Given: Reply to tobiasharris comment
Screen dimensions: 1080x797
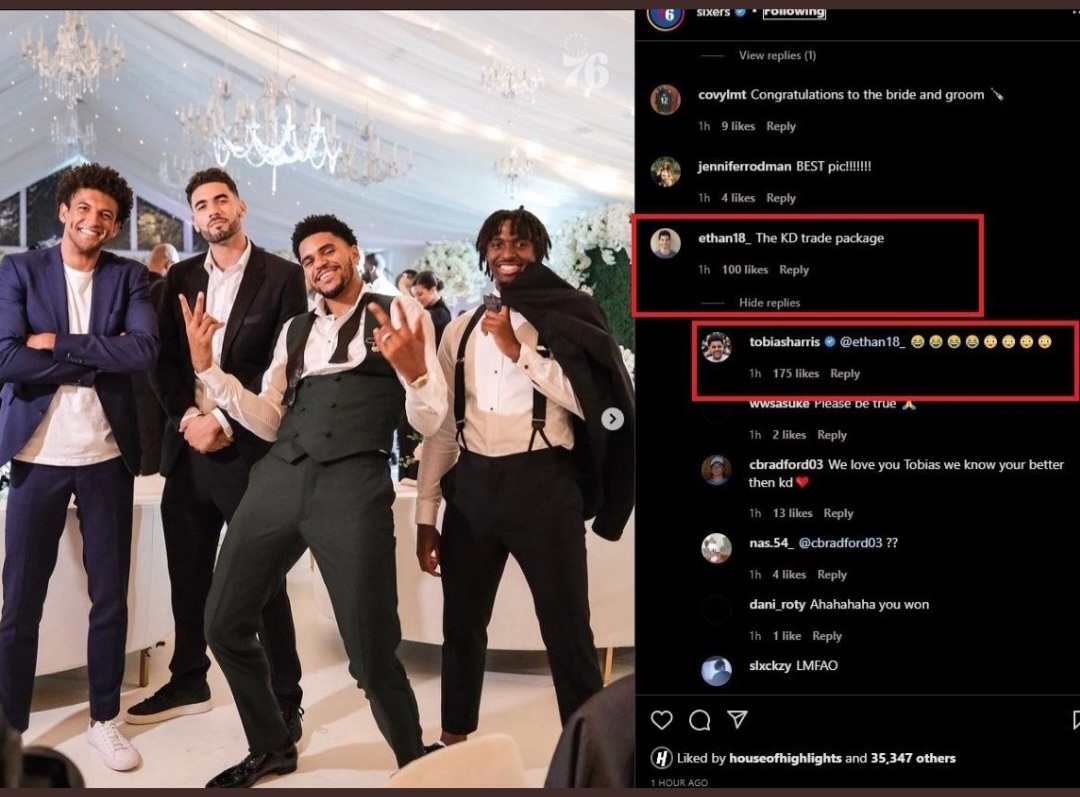Looking at the screenshot, I should tap(845, 374).
